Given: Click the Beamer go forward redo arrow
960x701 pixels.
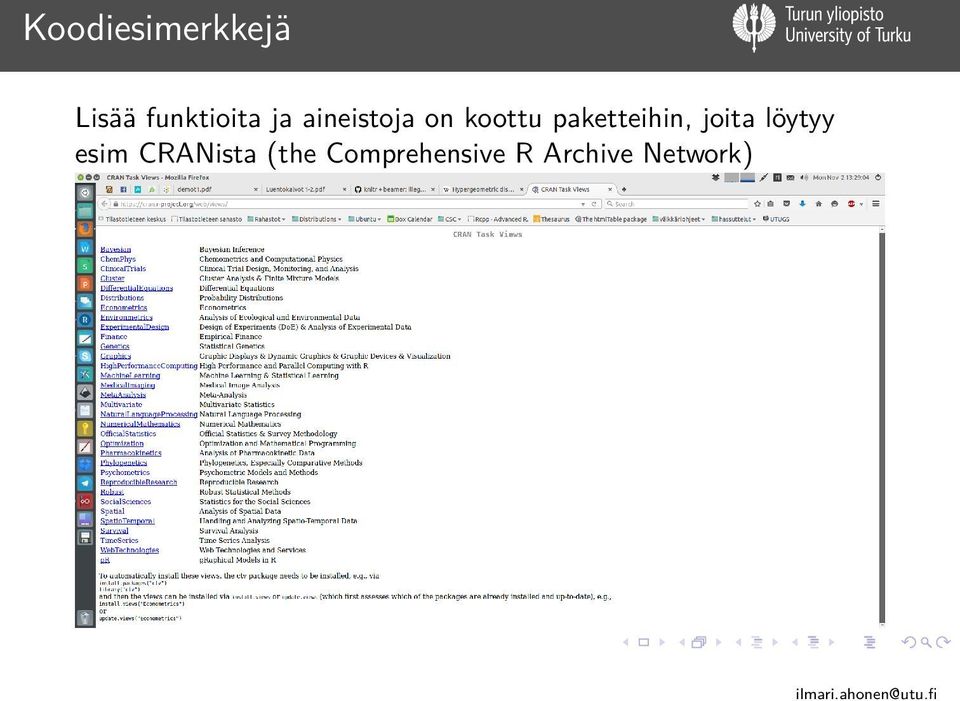Looking at the screenshot, I should pyautogui.click(x=943, y=642).
